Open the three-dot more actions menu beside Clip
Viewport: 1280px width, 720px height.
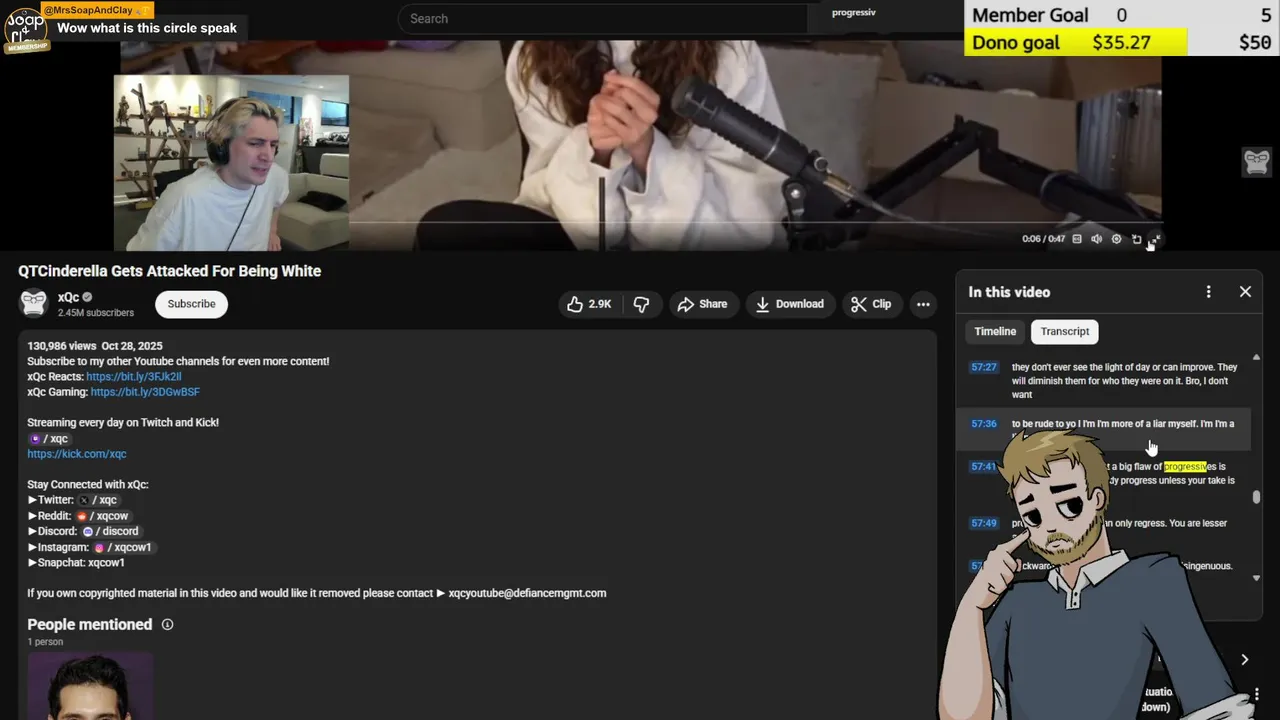pos(923,304)
